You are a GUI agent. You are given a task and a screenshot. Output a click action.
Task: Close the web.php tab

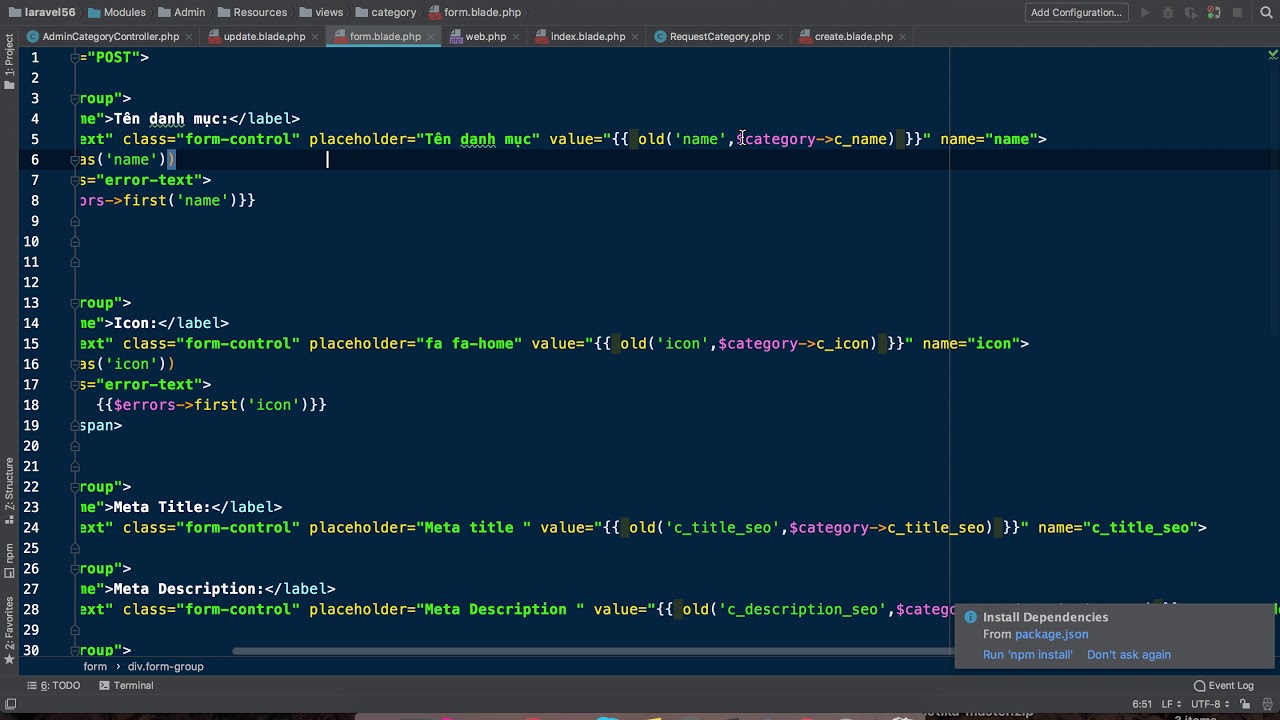tap(516, 37)
